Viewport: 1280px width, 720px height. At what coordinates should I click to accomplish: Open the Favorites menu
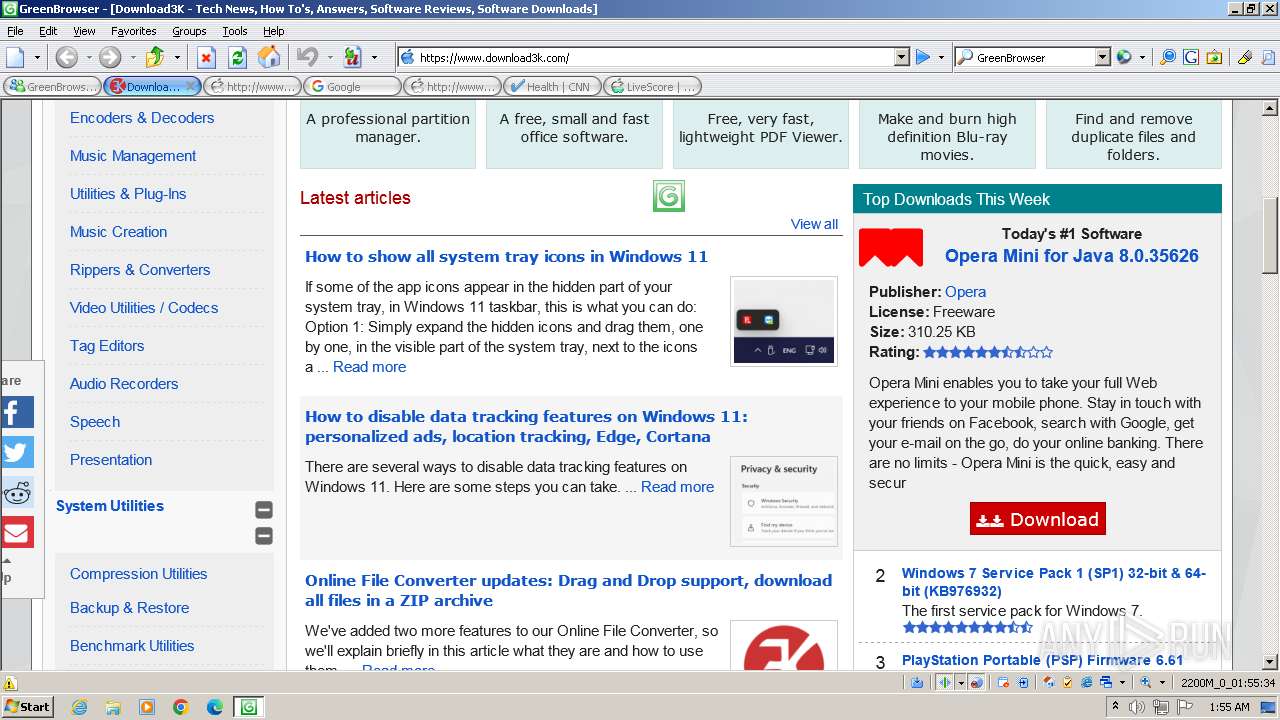133,31
